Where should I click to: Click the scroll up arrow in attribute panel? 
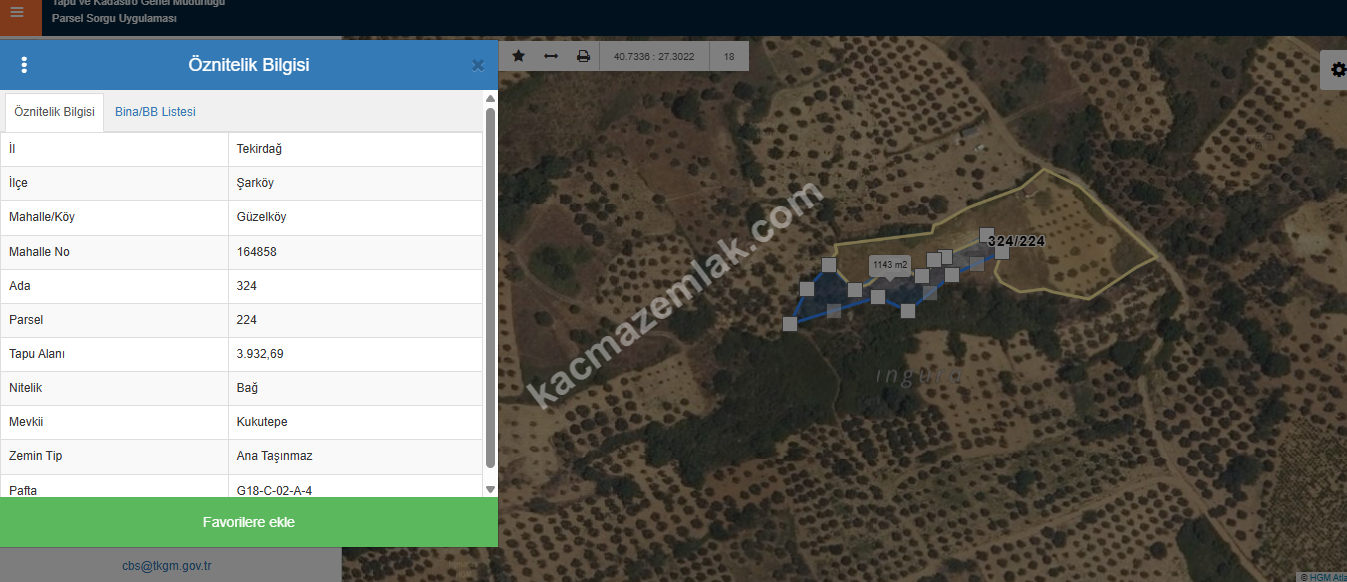490,99
